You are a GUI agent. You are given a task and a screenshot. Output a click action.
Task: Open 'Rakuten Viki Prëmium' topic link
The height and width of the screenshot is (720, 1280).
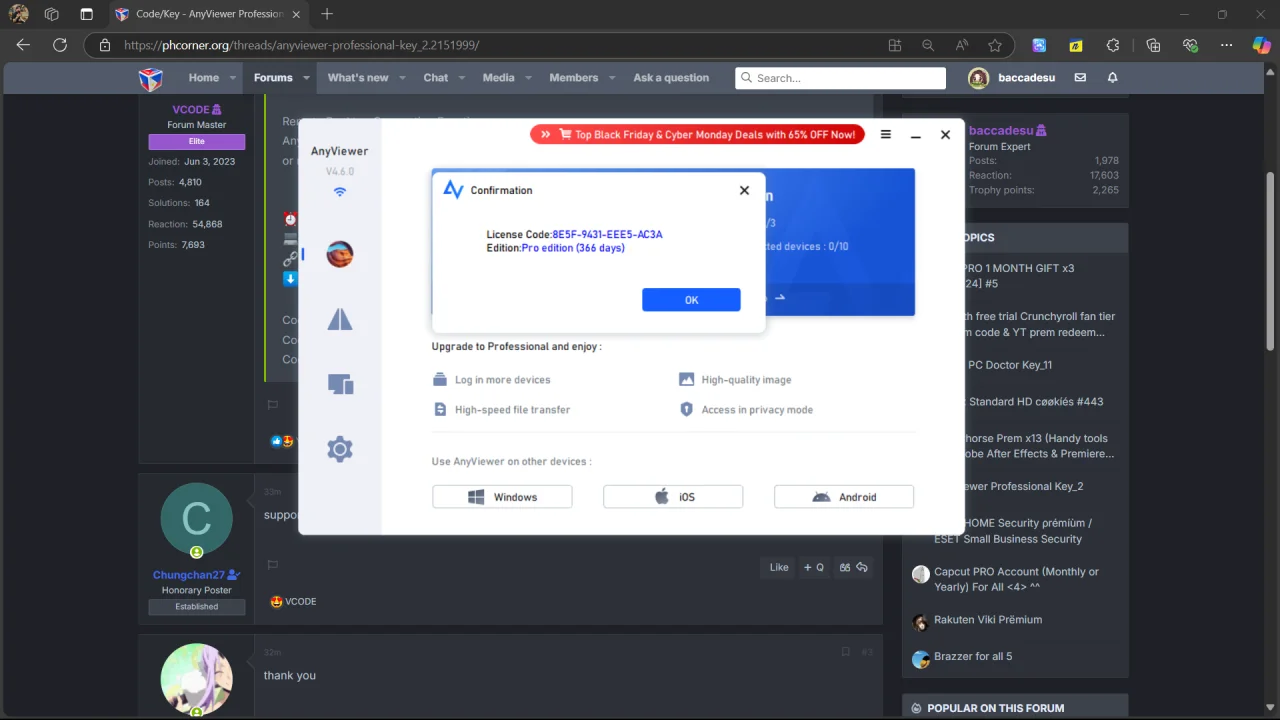tap(988, 620)
